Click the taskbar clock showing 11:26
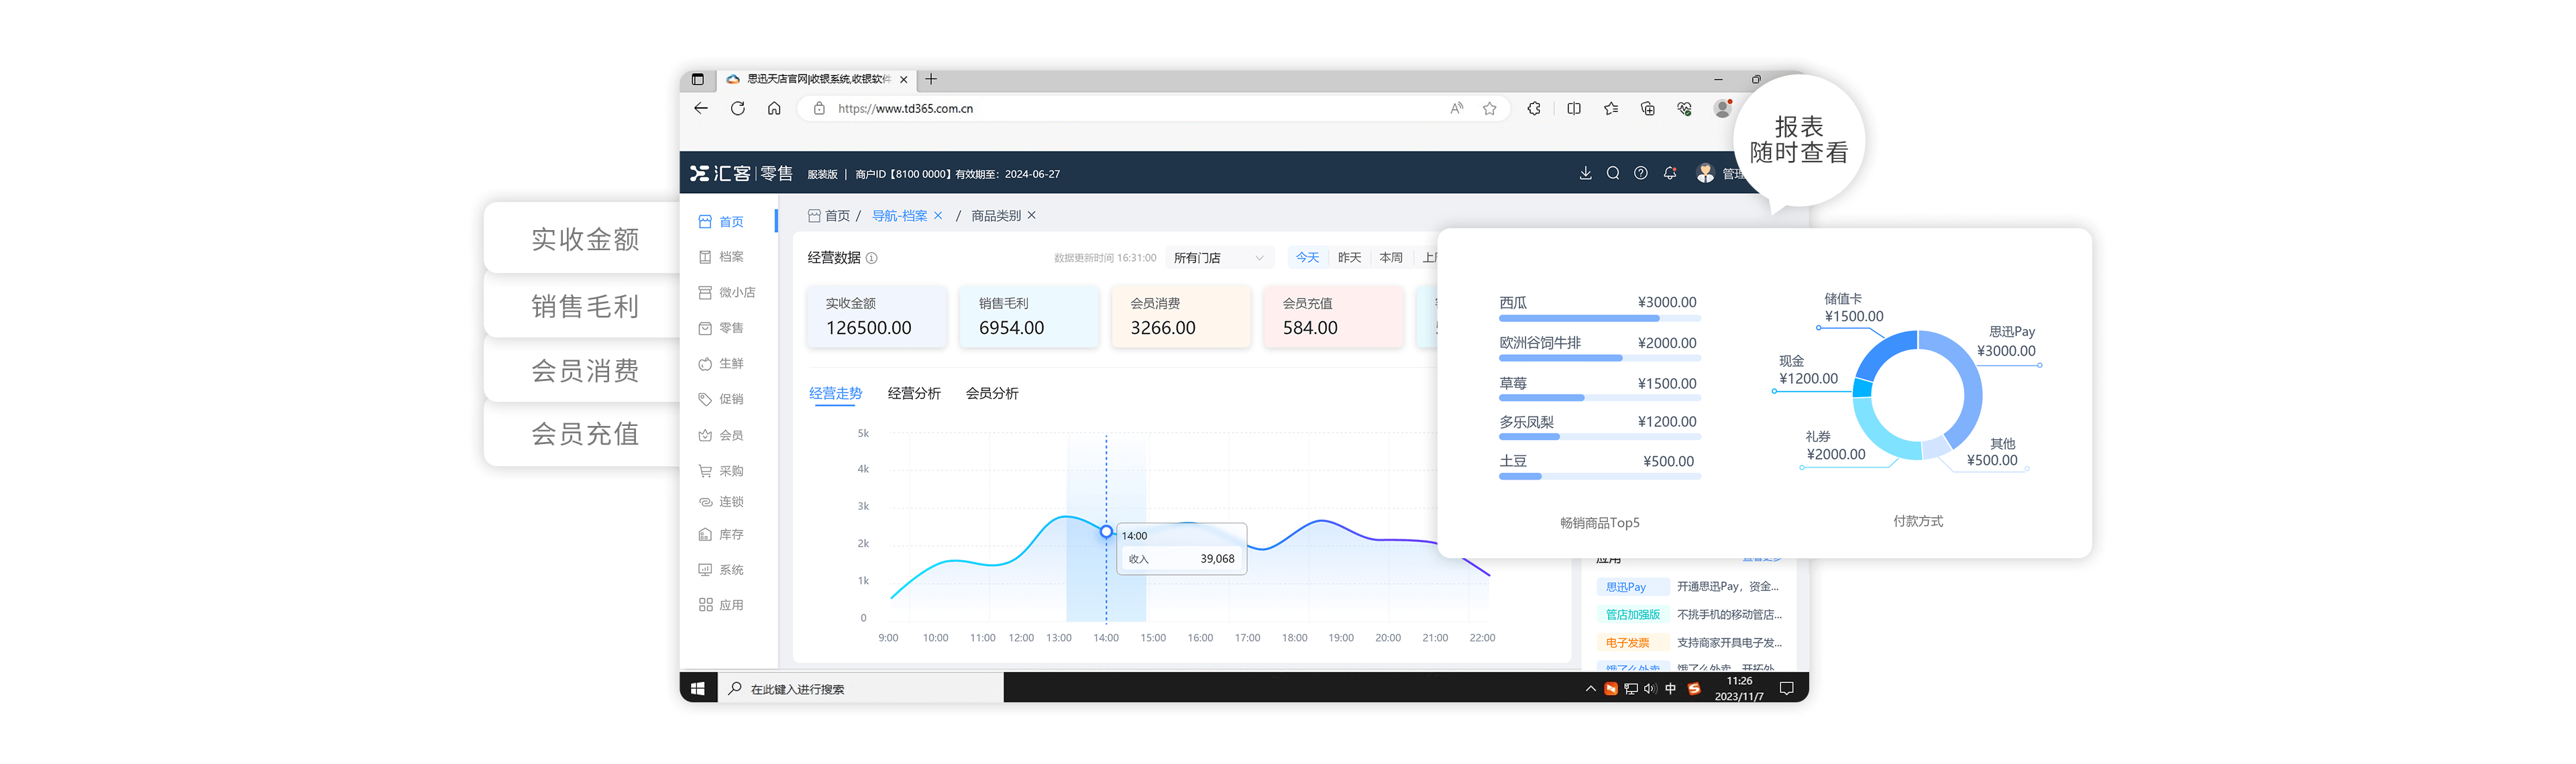Screen dimensions: 2576x764 click(x=1739, y=688)
